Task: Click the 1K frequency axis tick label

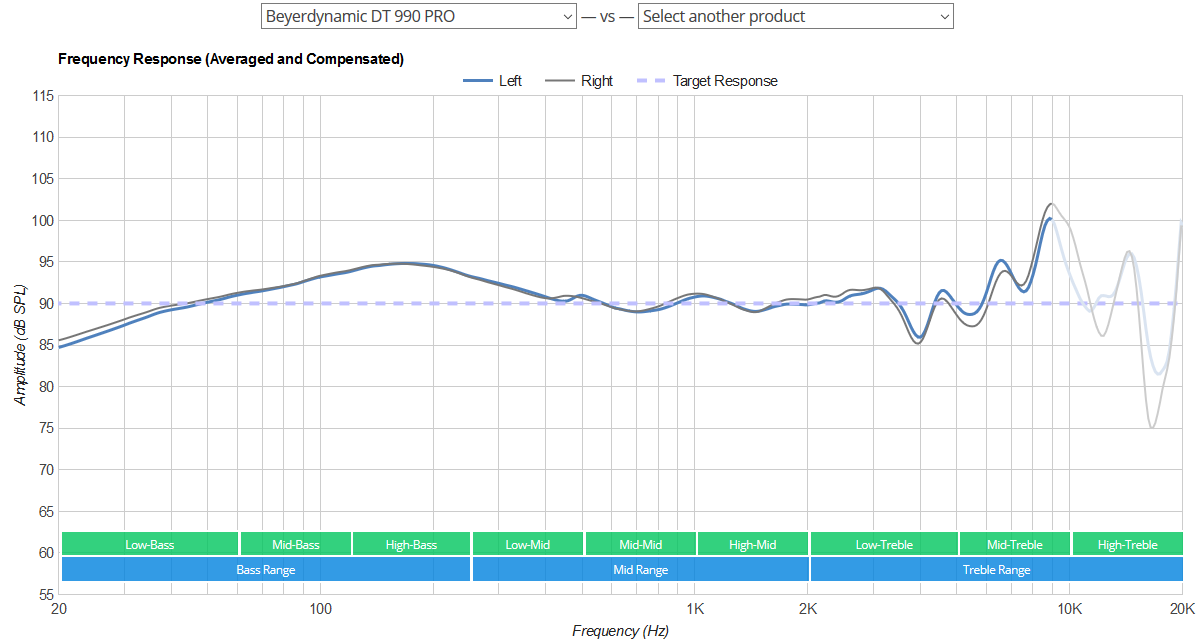Action: tap(695, 608)
